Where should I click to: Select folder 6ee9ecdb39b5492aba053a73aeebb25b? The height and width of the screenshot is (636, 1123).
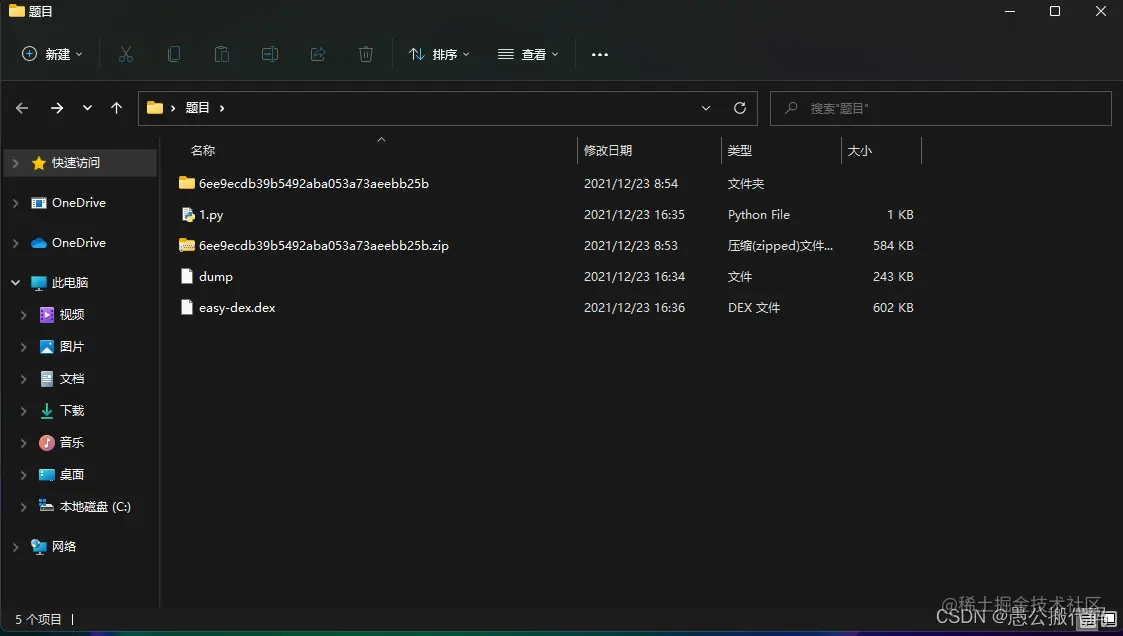pyautogui.click(x=314, y=184)
